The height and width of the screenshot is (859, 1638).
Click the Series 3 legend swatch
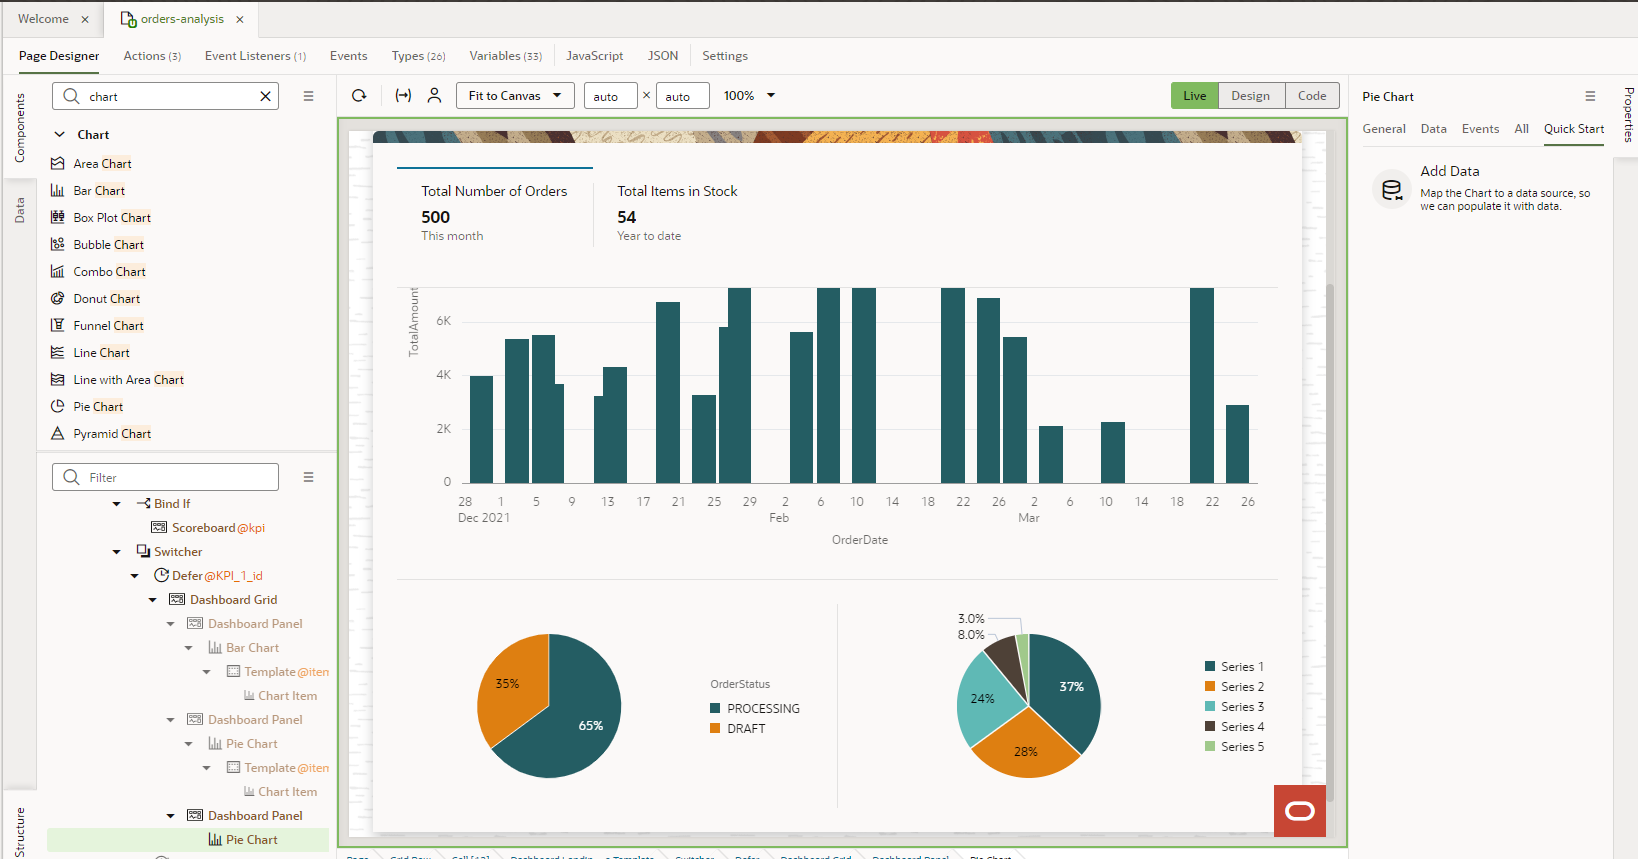(1210, 706)
